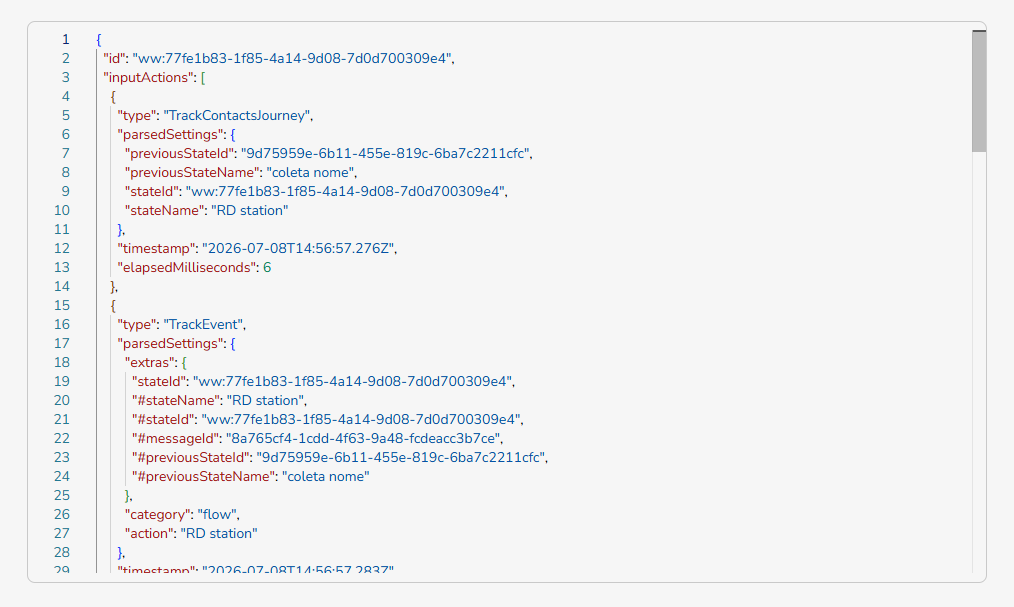This screenshot has width=1014, height=607.
Task: Click "stateId" key on line 19
Action: [159, 381]
